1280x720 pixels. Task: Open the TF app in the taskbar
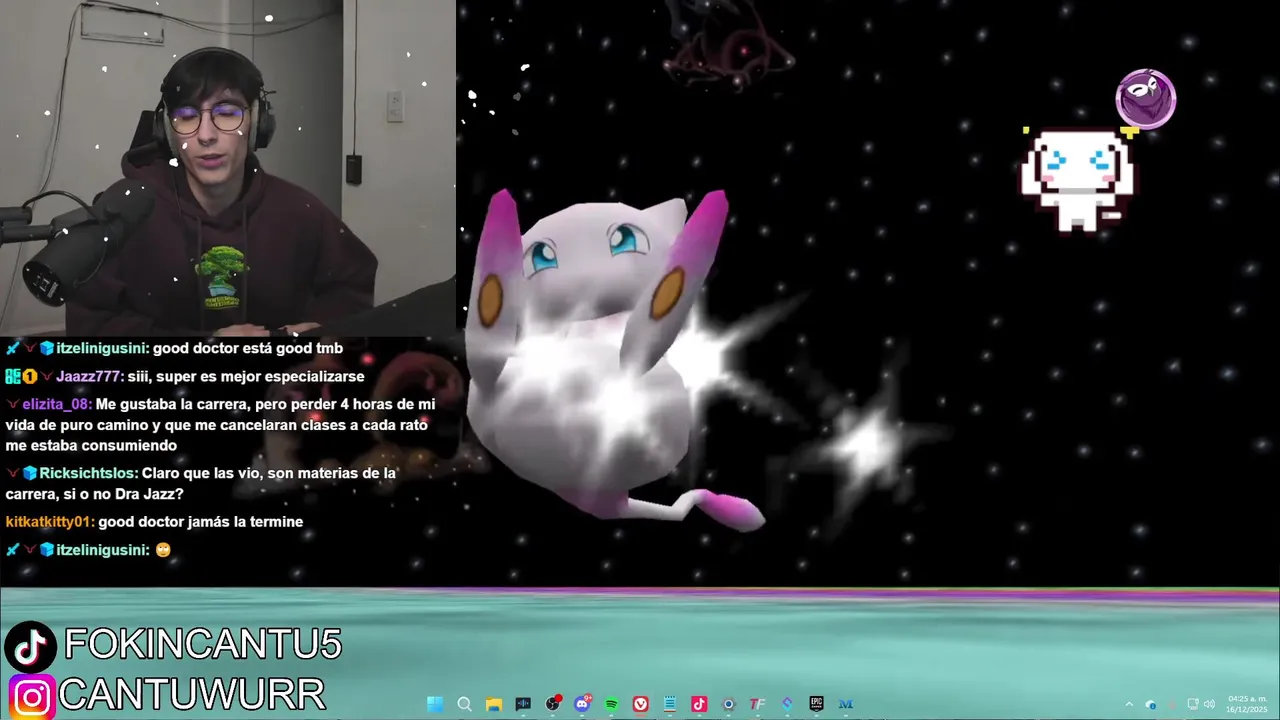(758, 704)
